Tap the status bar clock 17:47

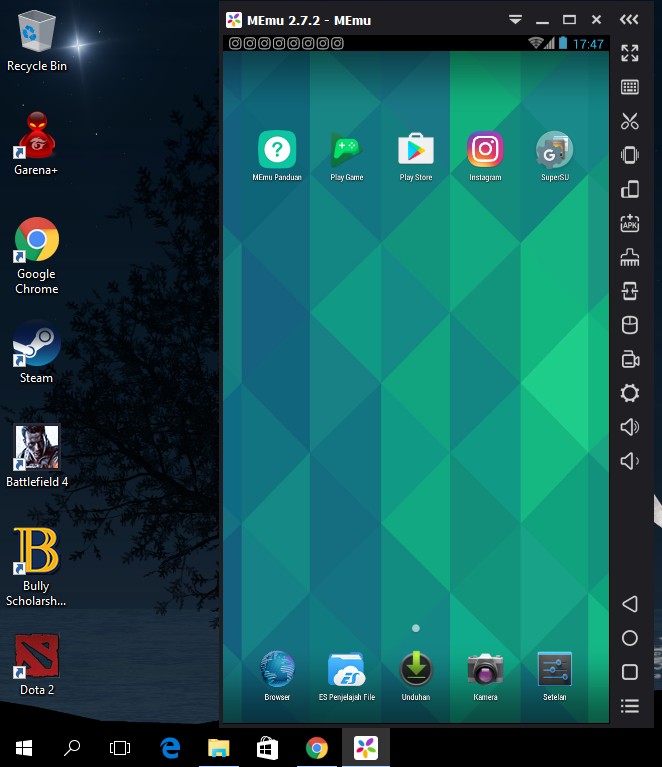pyautogui.click(x=588, y=44)
